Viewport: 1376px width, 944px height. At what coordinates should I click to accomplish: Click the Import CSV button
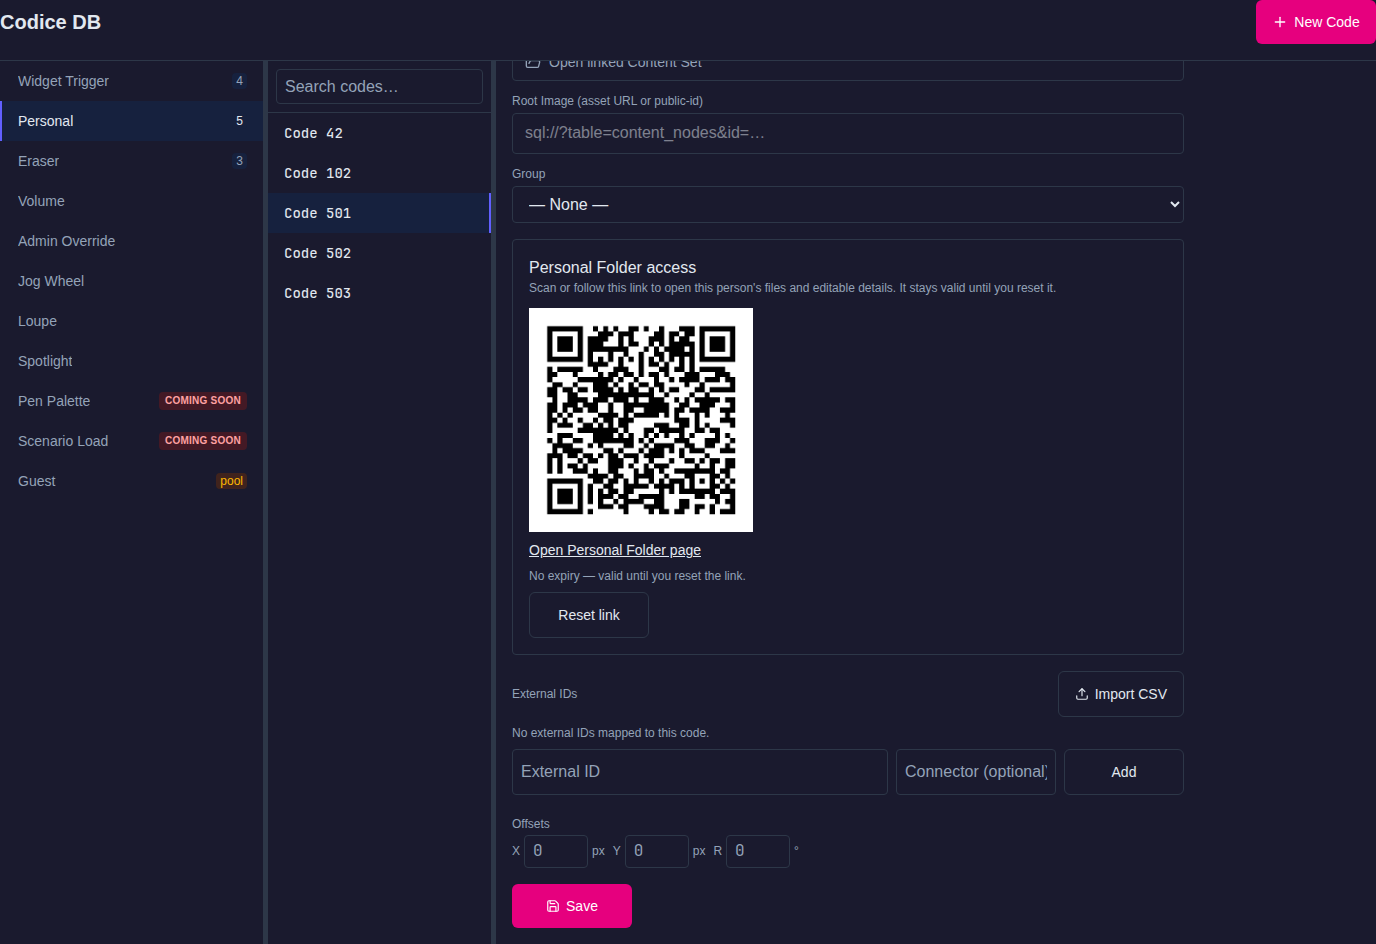[1121, 694]
